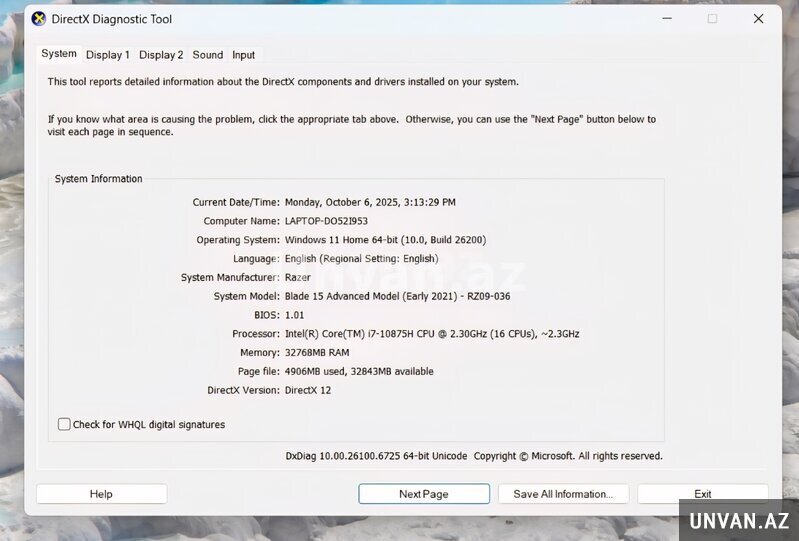The image size is (799, 541).
Task: Click the Intel Core i7-10875H processor value
Action: (x=431, y=334)
